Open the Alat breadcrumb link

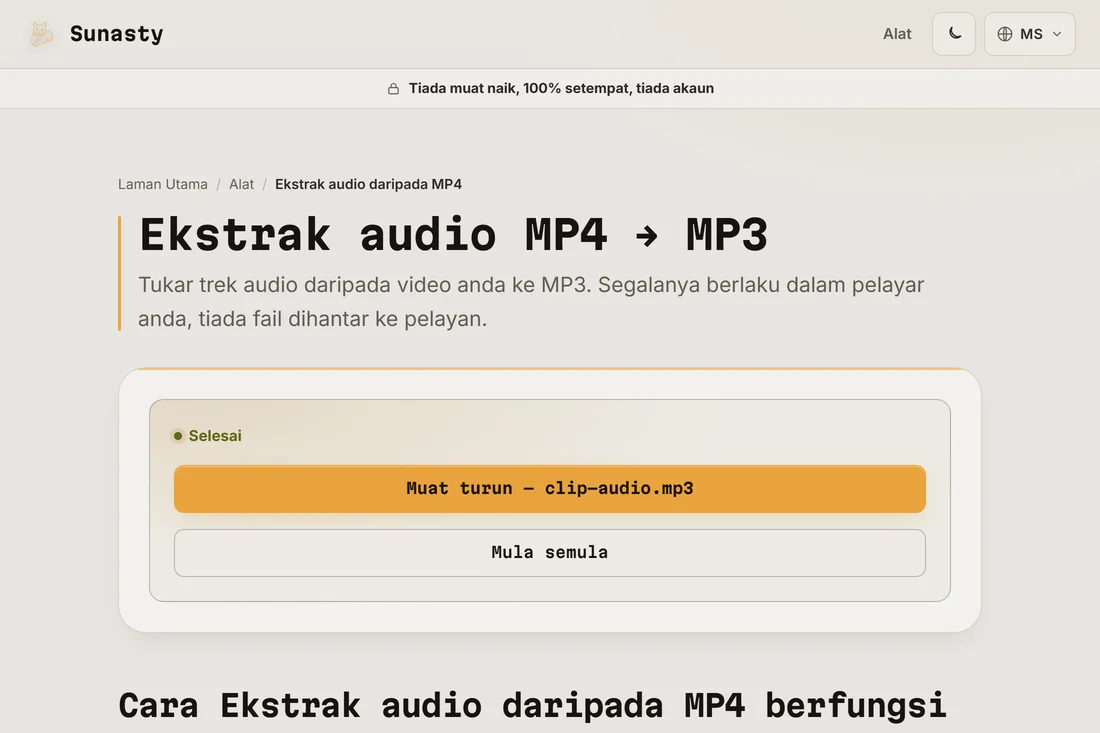241,184
